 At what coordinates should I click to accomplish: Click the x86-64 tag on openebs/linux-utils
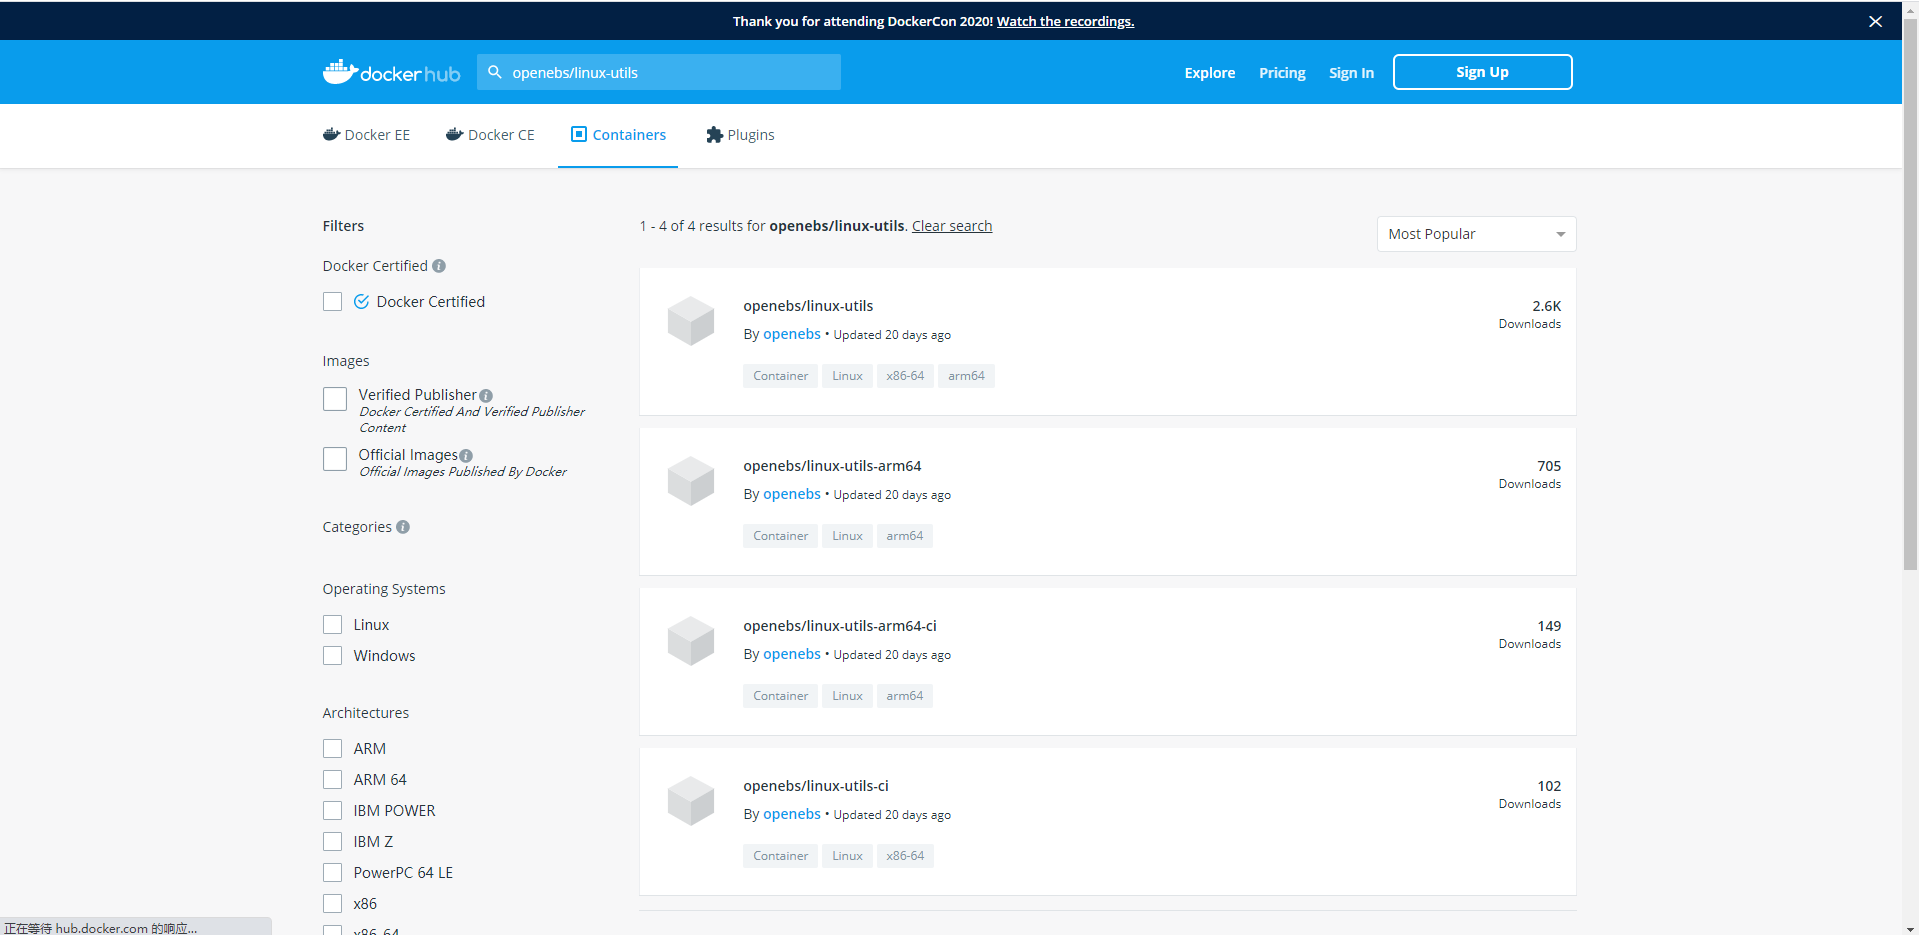tap(905, 376)
